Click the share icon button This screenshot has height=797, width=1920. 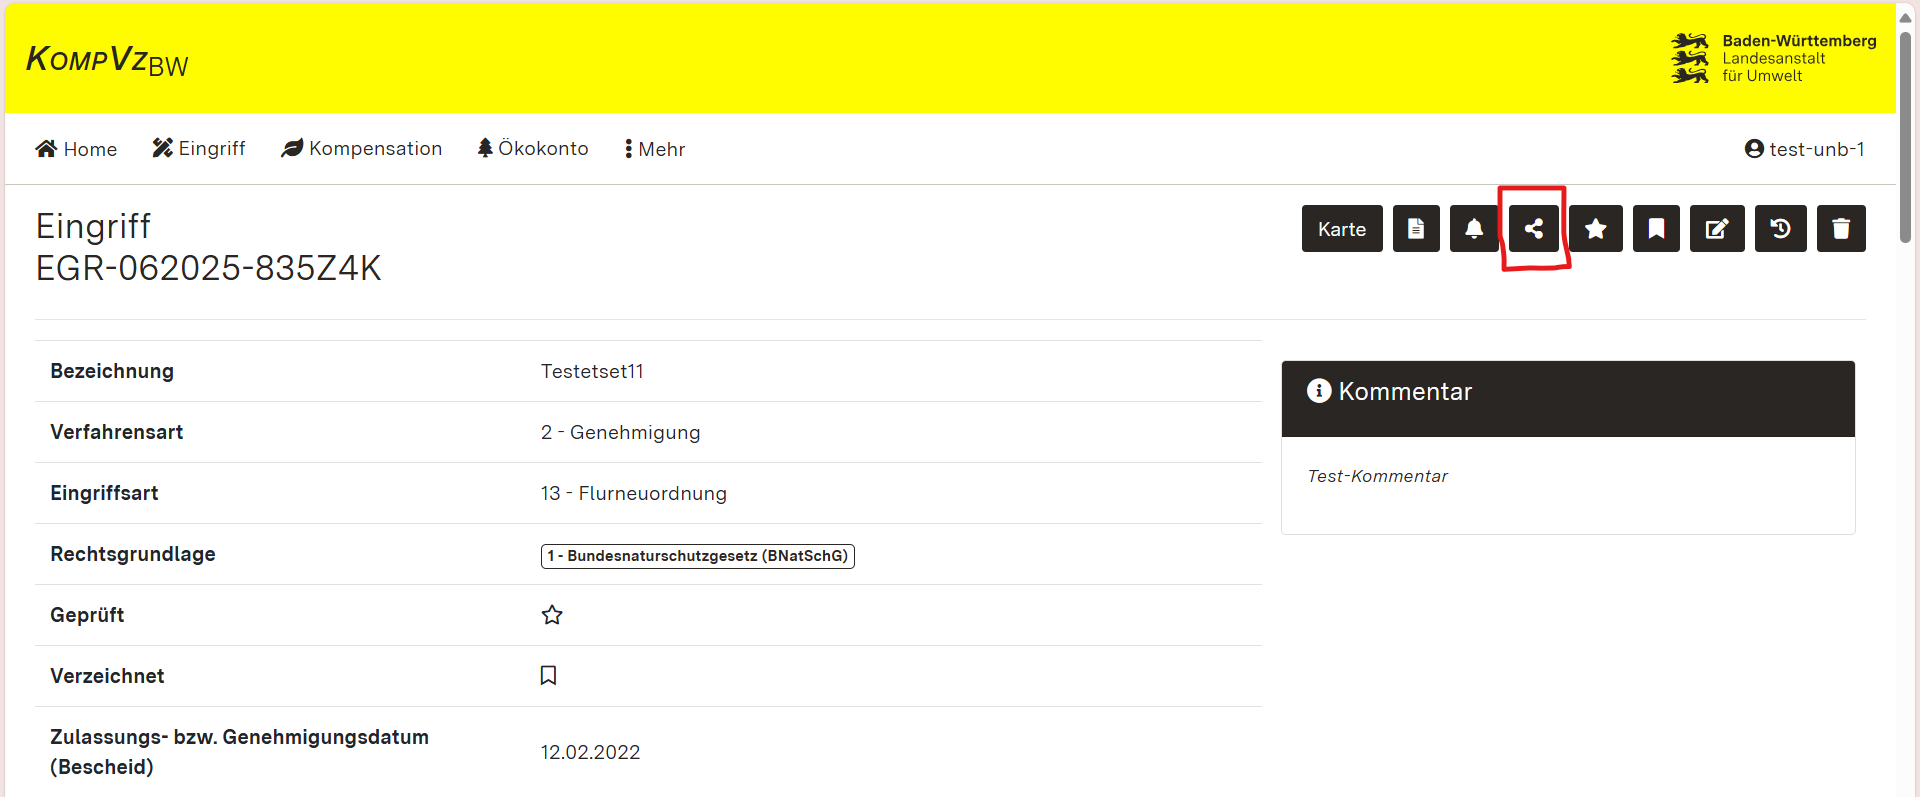[x=1533, y=229]
